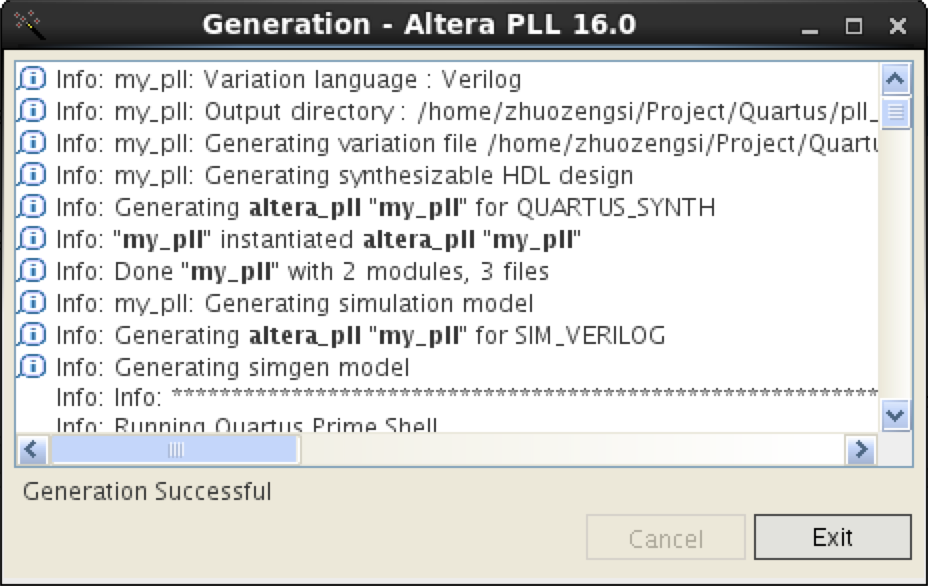Click the info icon beside Generating variation file
Screen dimensions: 928x586
(31, 143)
